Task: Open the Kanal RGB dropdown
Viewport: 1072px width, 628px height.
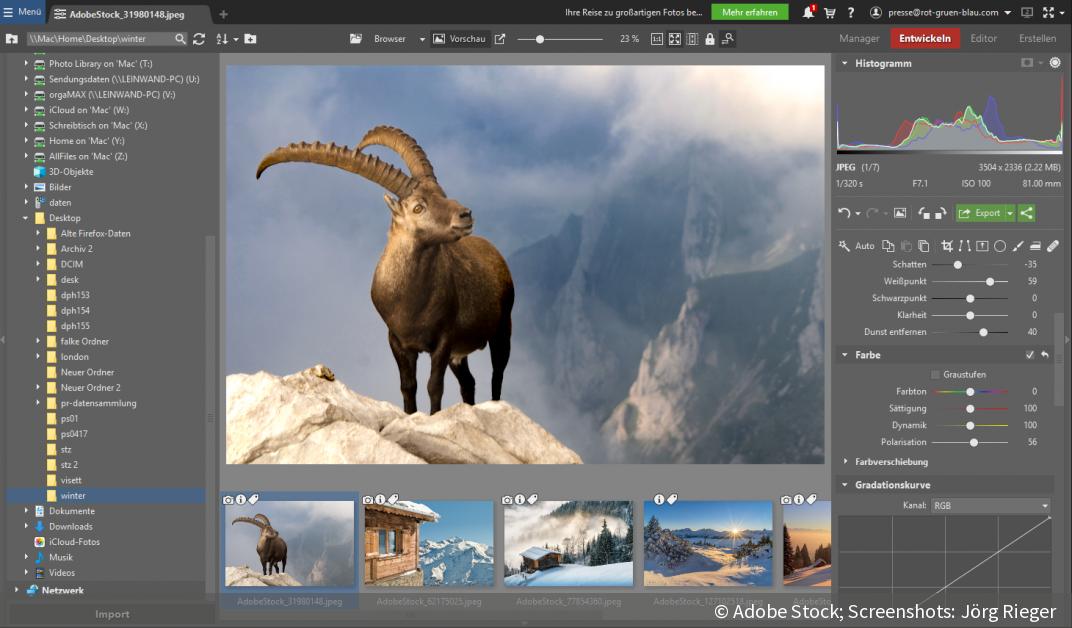Action: [990, 506]
